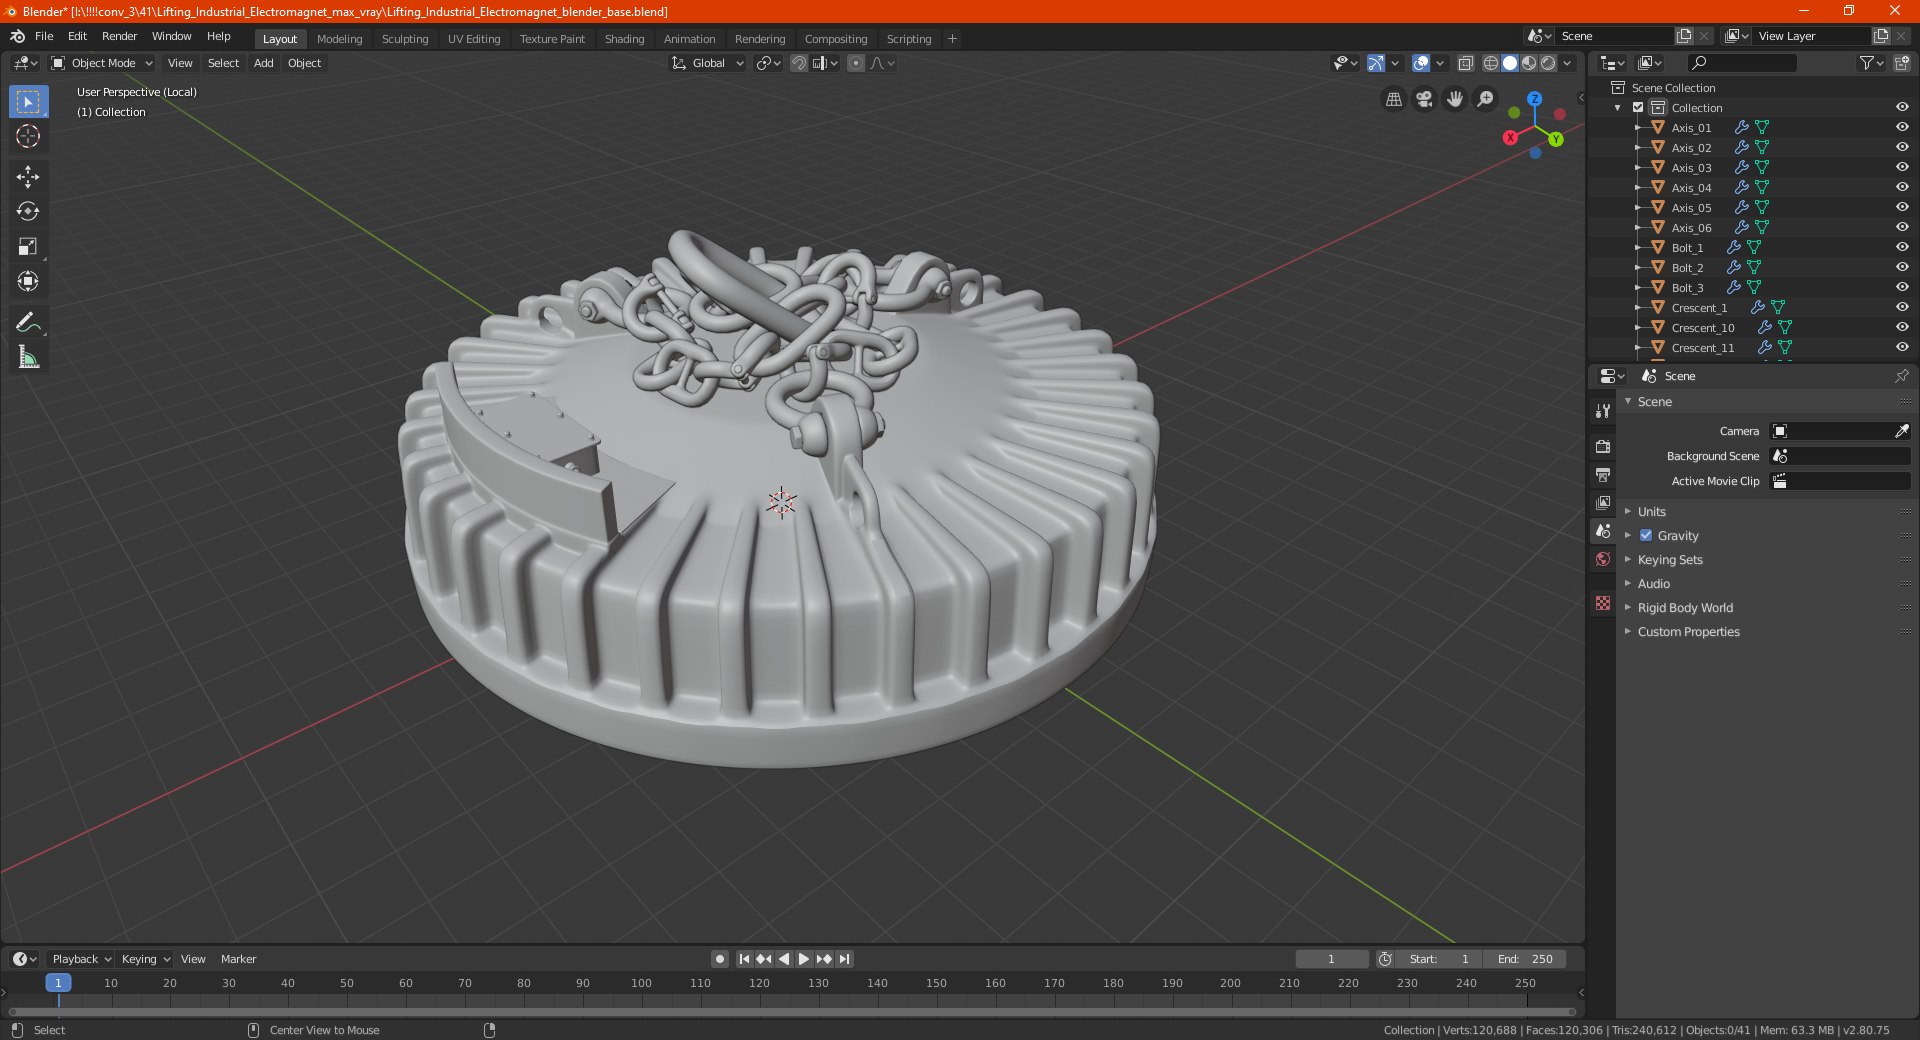Hide Axis_03 in the viewport

(1901, 167)
